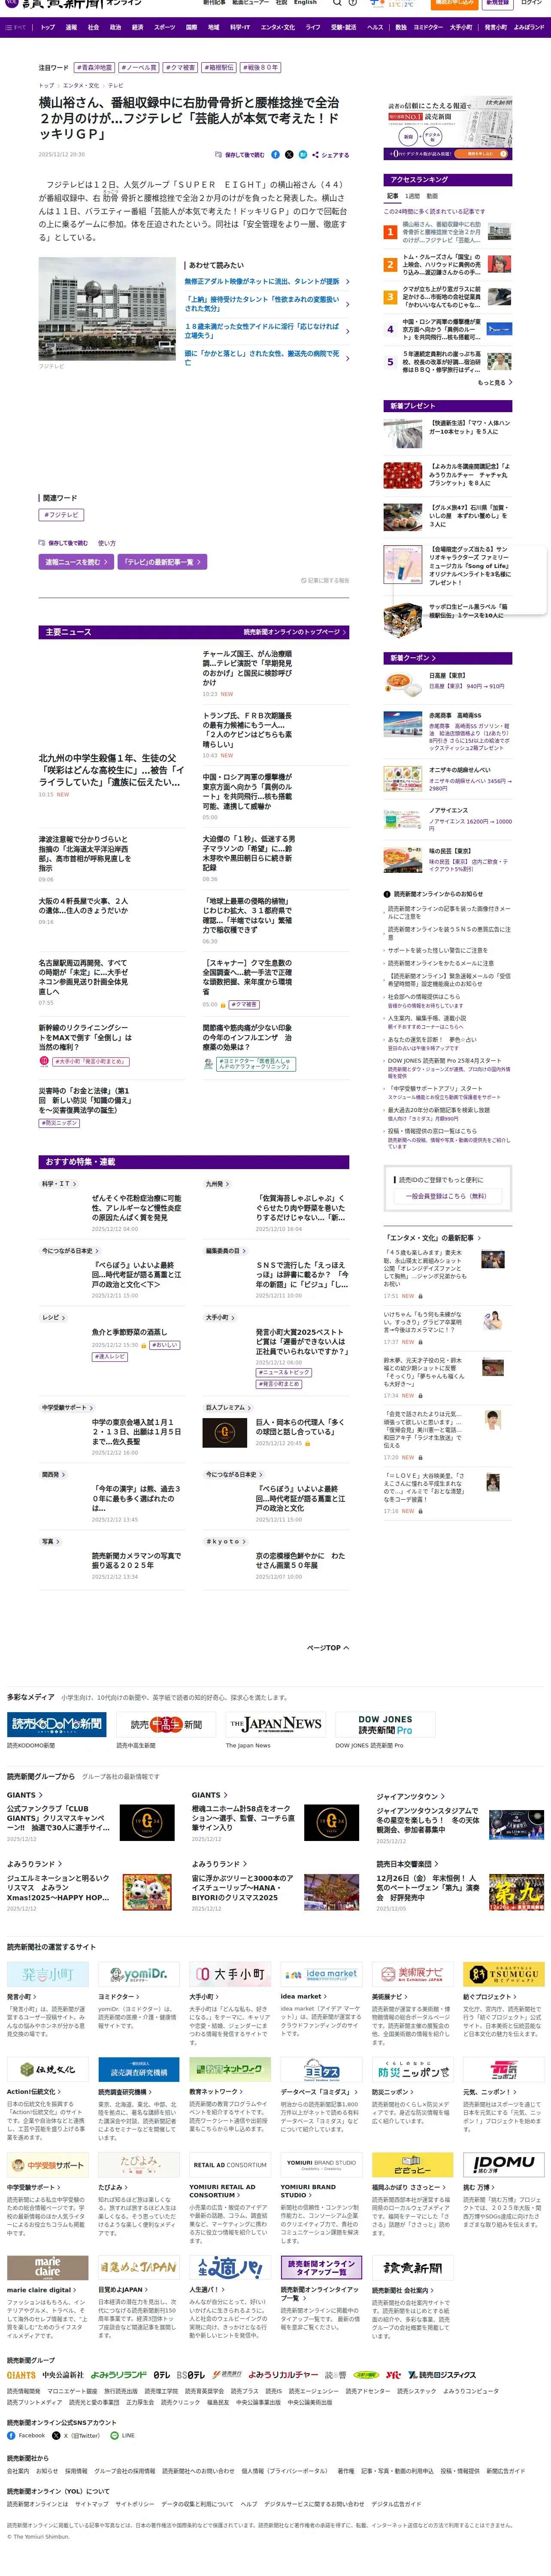This screenshot has width=551, height=2576.
Task: Click the 記事に関する報告 icon link
Action: 325,579
